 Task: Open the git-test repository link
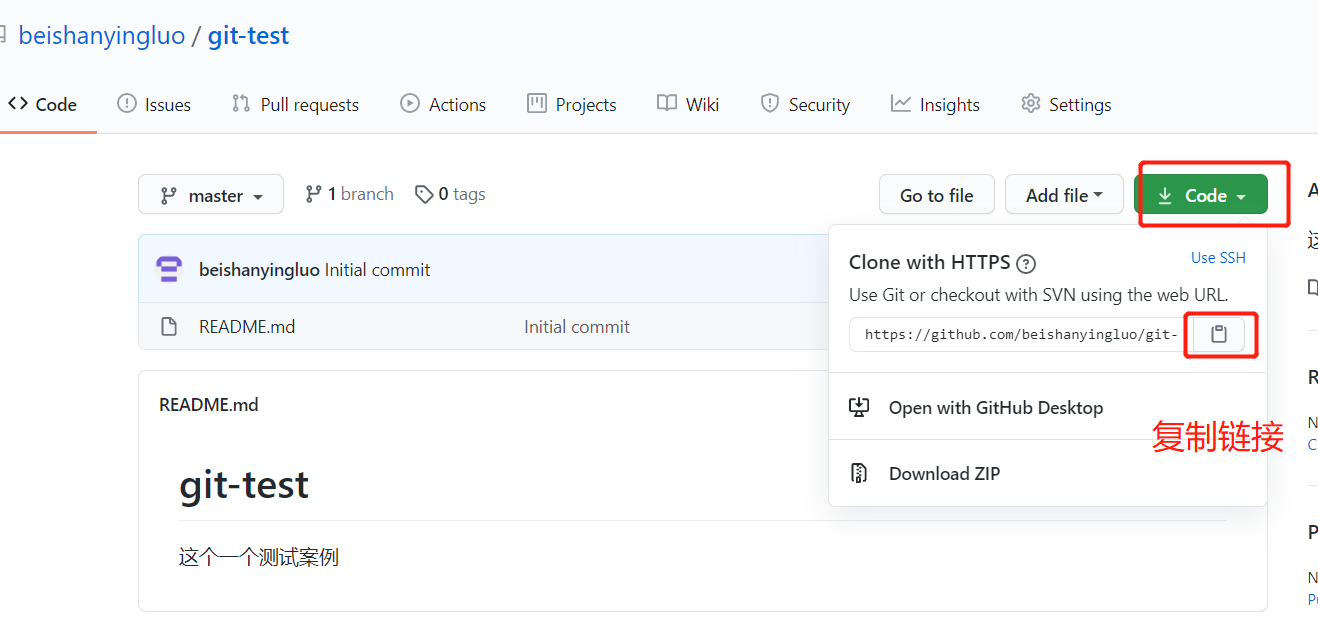(248, 36)
